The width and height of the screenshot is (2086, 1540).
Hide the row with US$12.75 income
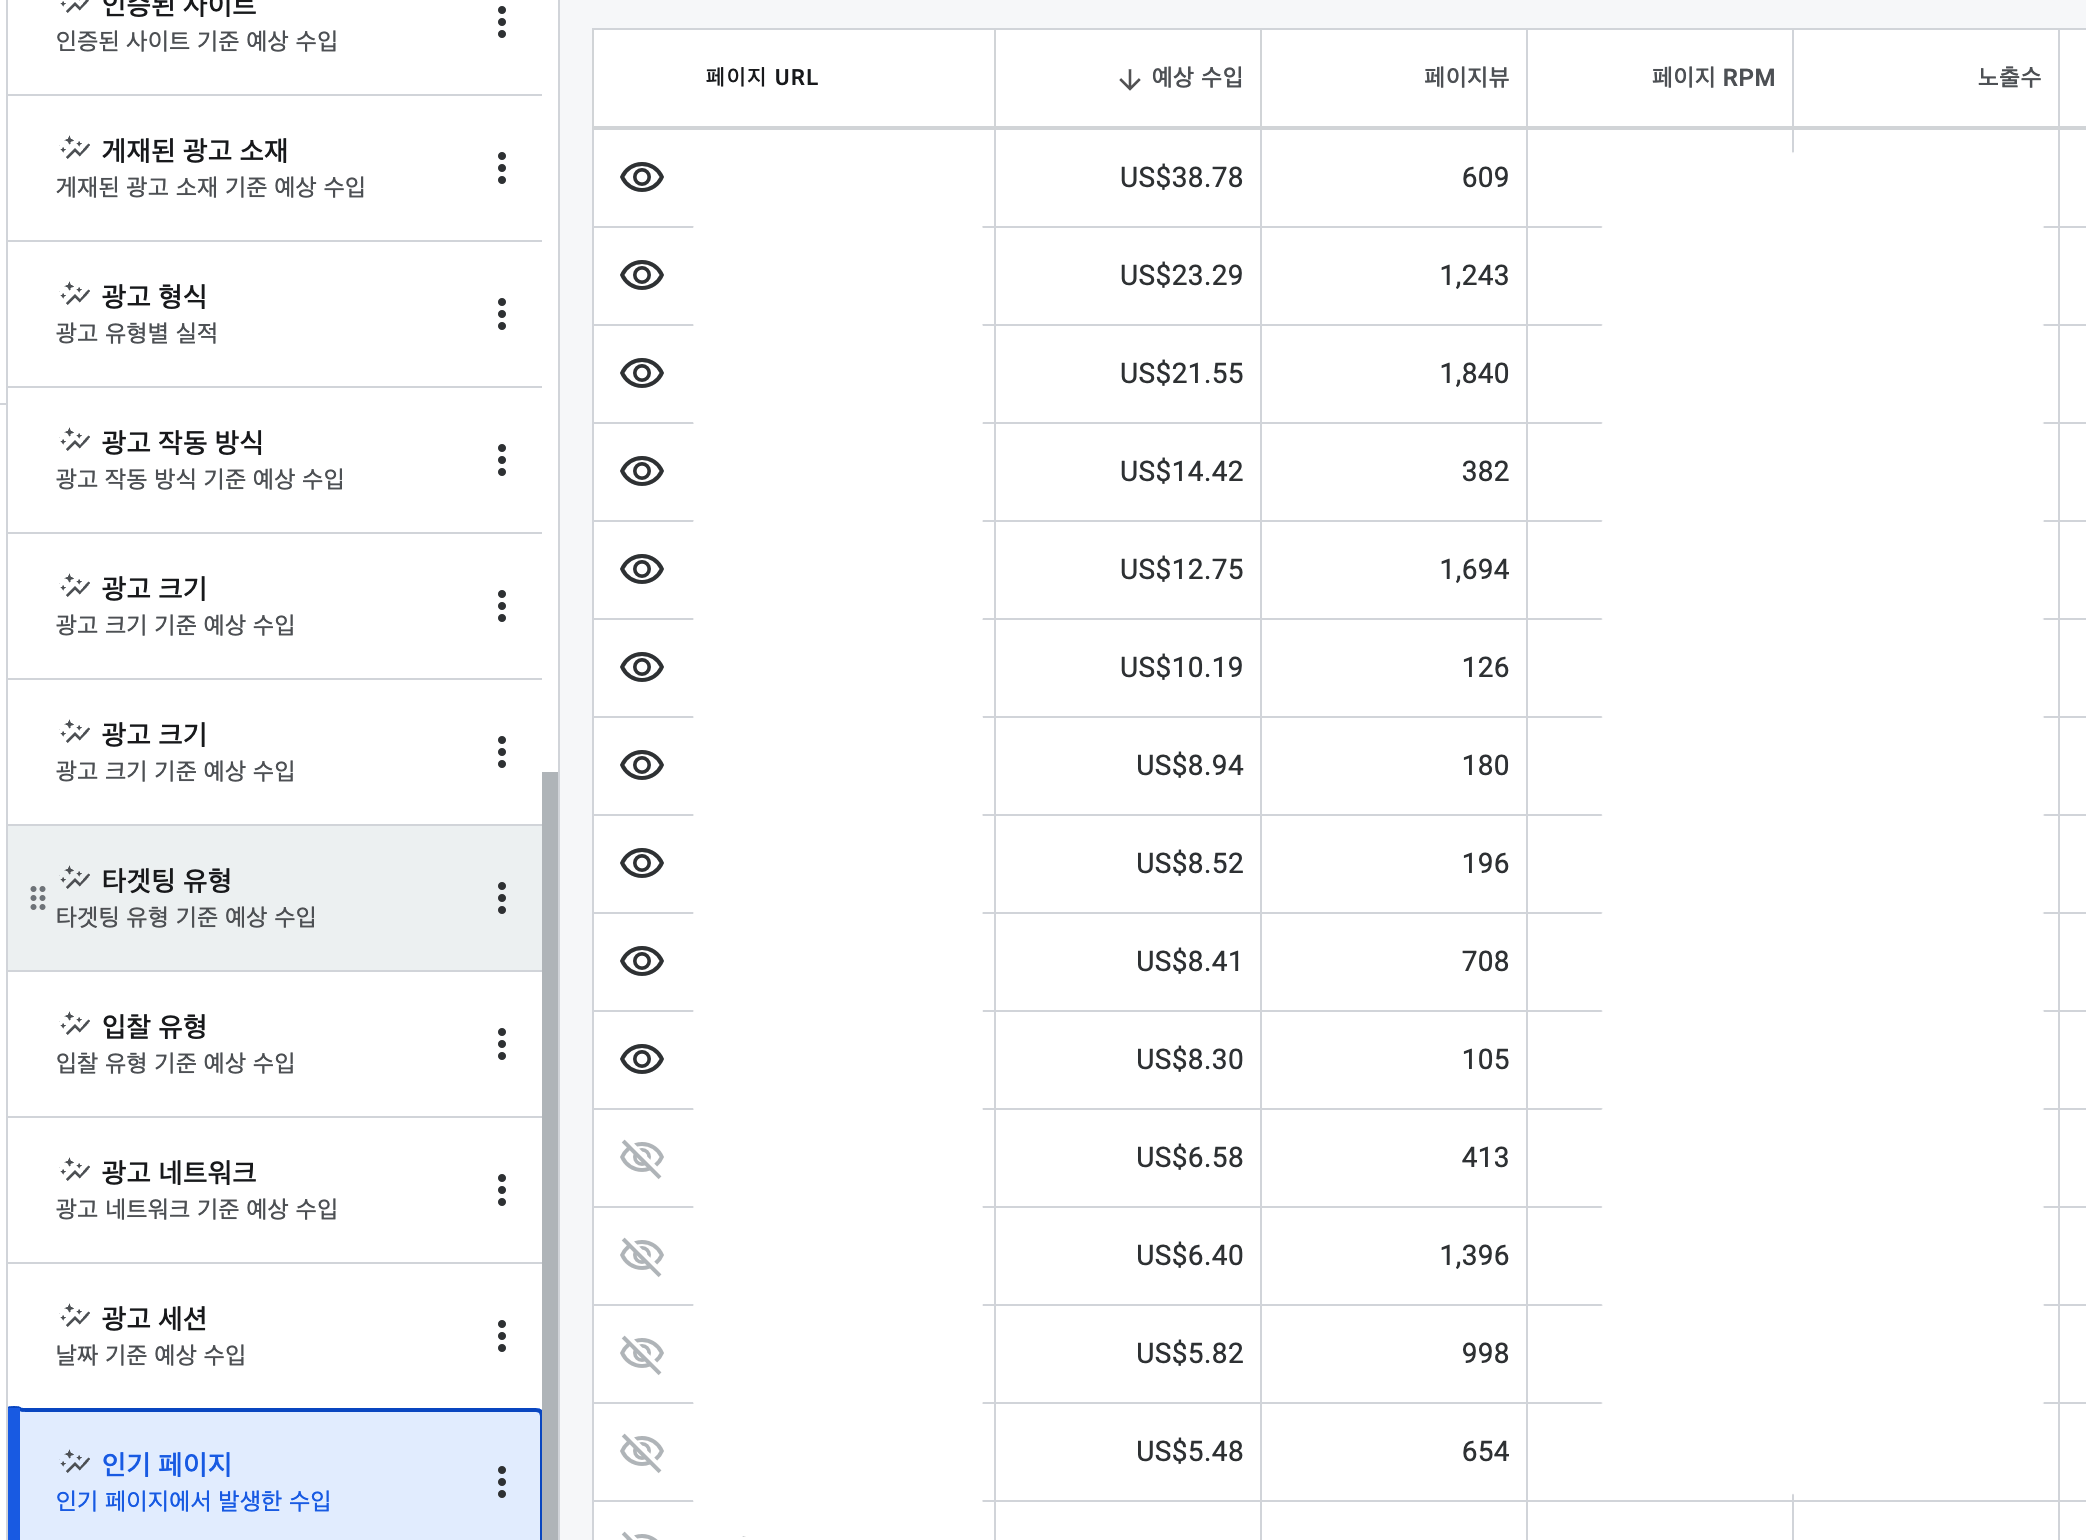642,569
